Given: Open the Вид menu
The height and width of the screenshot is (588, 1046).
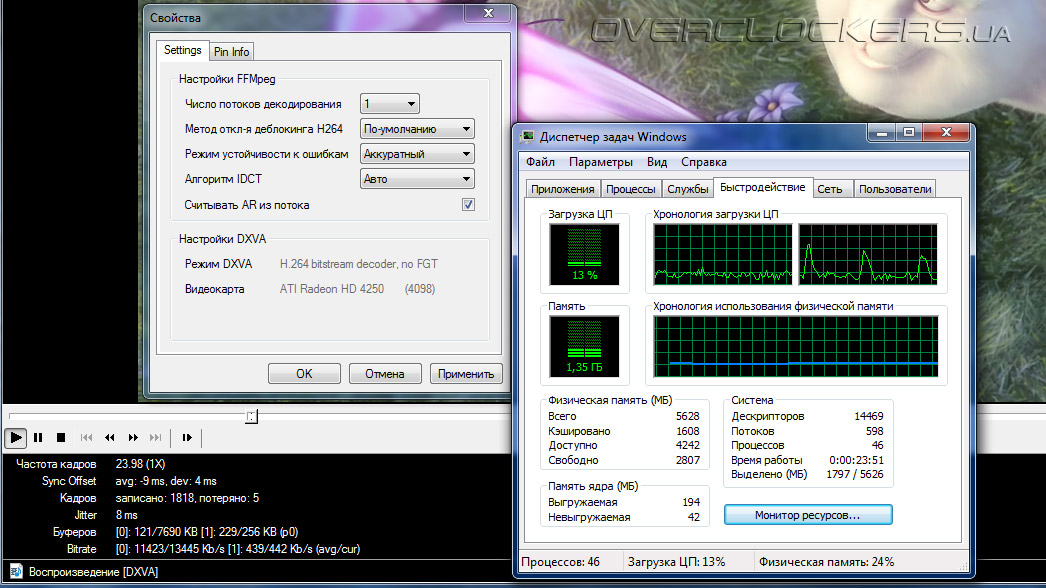Looking at the screenshot, I should (657, 162).
